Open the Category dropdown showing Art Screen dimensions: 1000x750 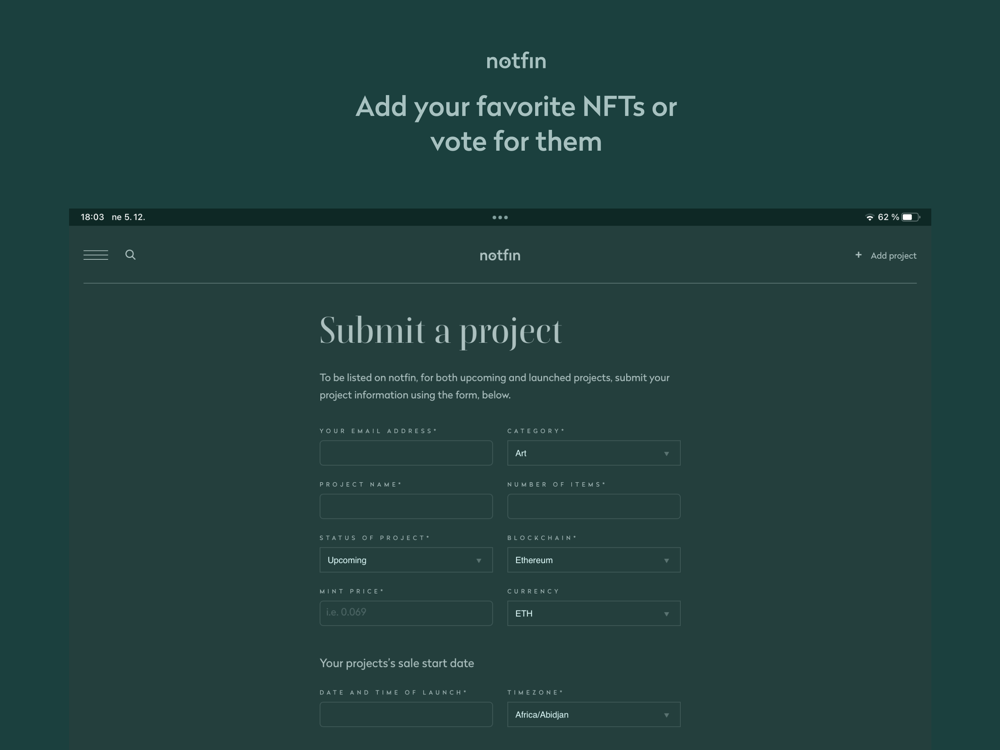coord(593,453)
